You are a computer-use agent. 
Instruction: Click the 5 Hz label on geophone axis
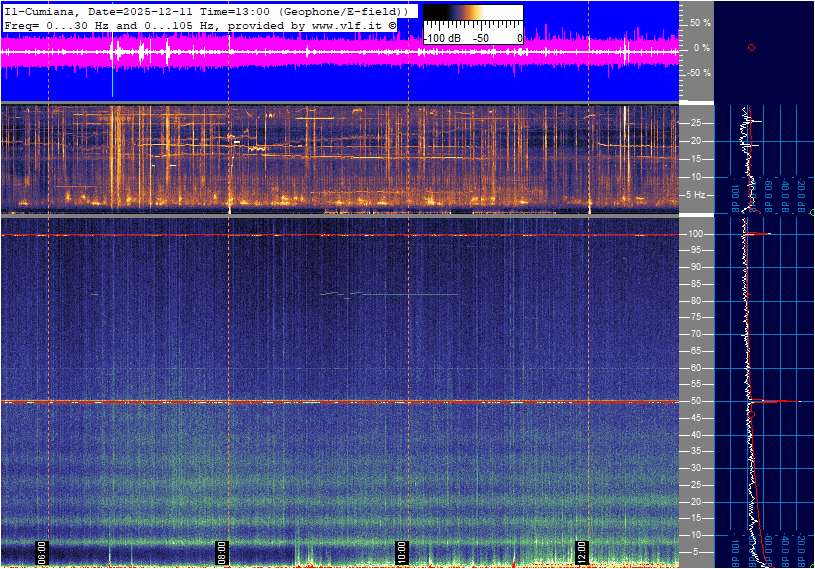click(696, 195)
